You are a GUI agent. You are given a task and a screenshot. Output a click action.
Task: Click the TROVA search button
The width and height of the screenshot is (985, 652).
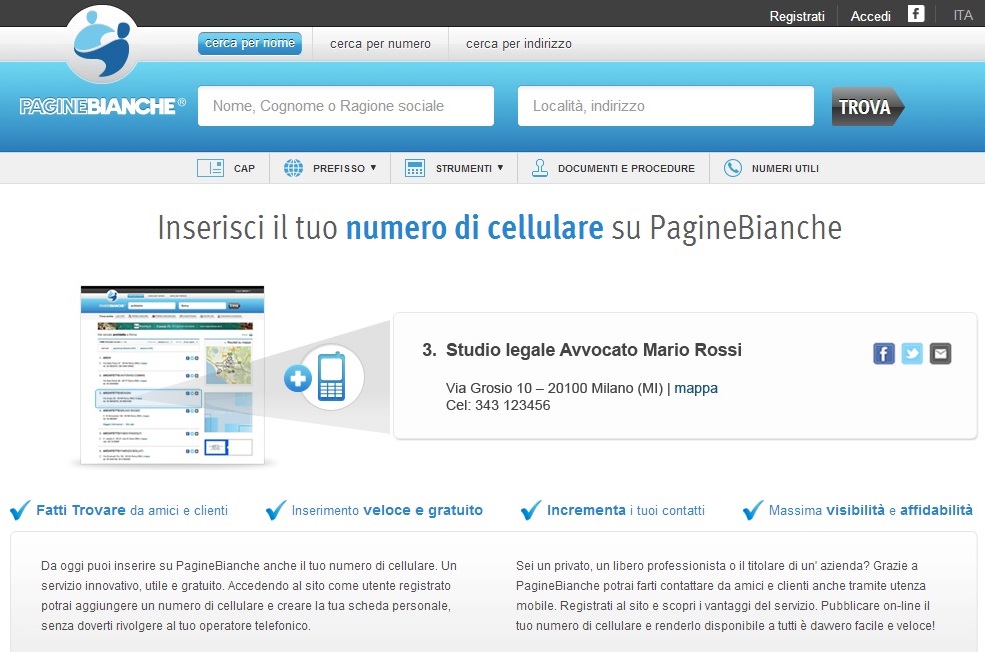click(x=868, y=106)
